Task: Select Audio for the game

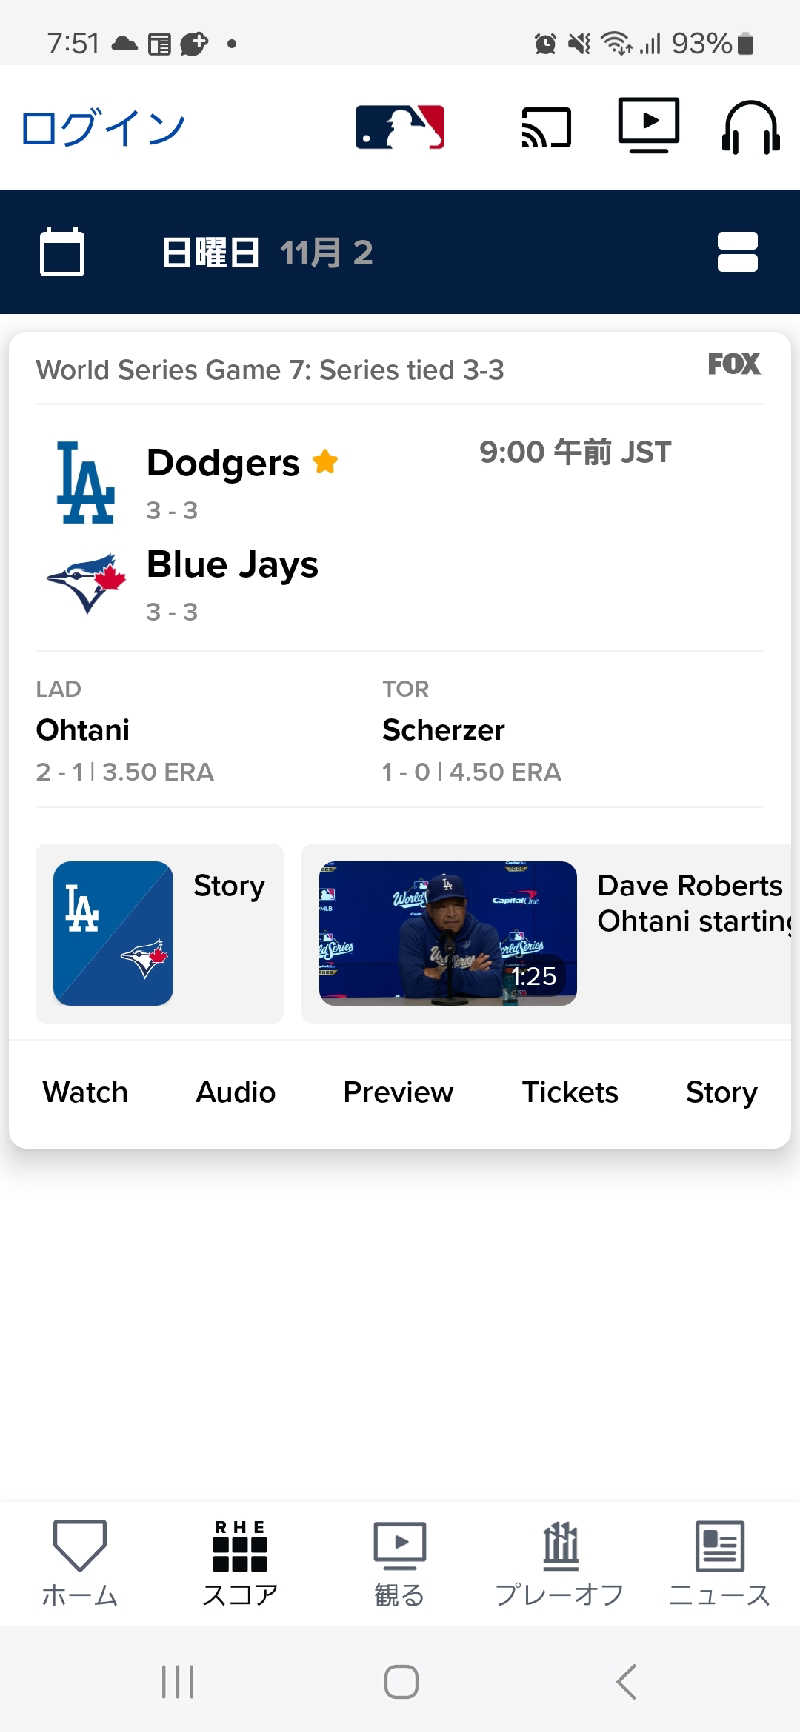Action: [236, 1092]
